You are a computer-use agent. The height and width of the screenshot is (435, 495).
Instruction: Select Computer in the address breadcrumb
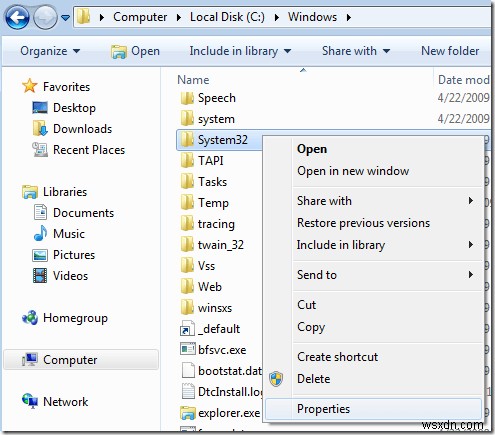click(140, 17)
